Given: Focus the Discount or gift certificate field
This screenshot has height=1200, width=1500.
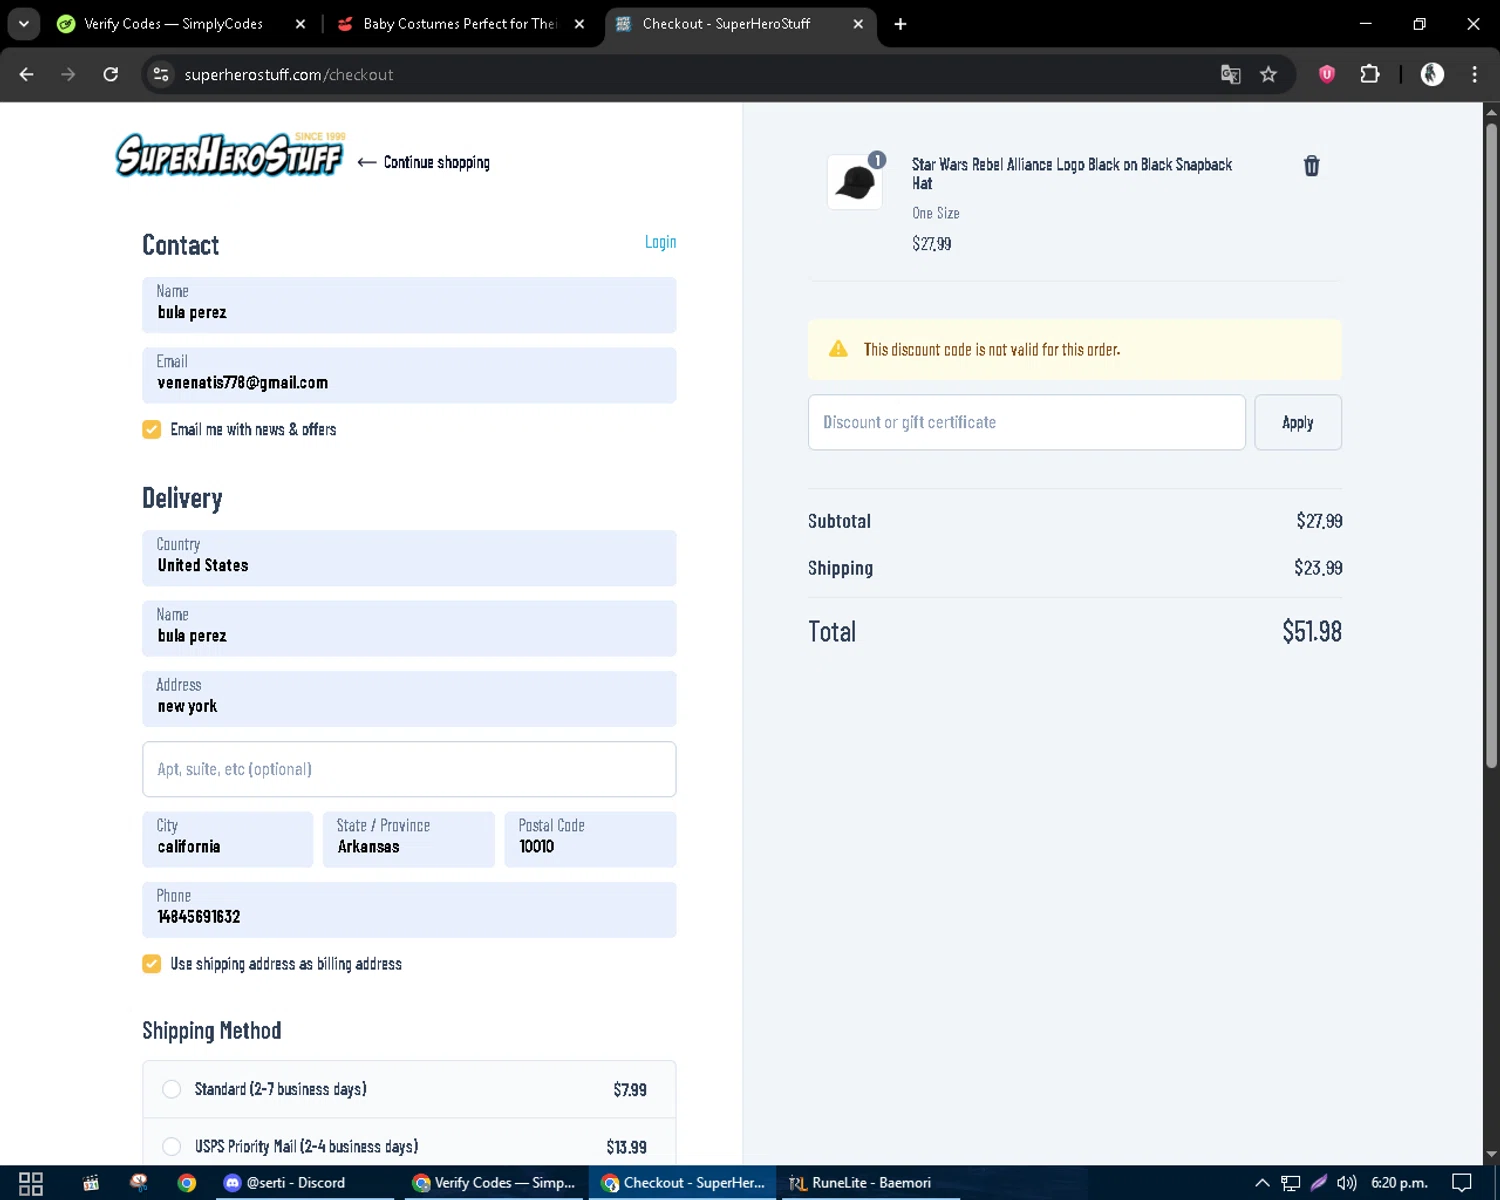Looking at the screenshot, I should 1026,422.
